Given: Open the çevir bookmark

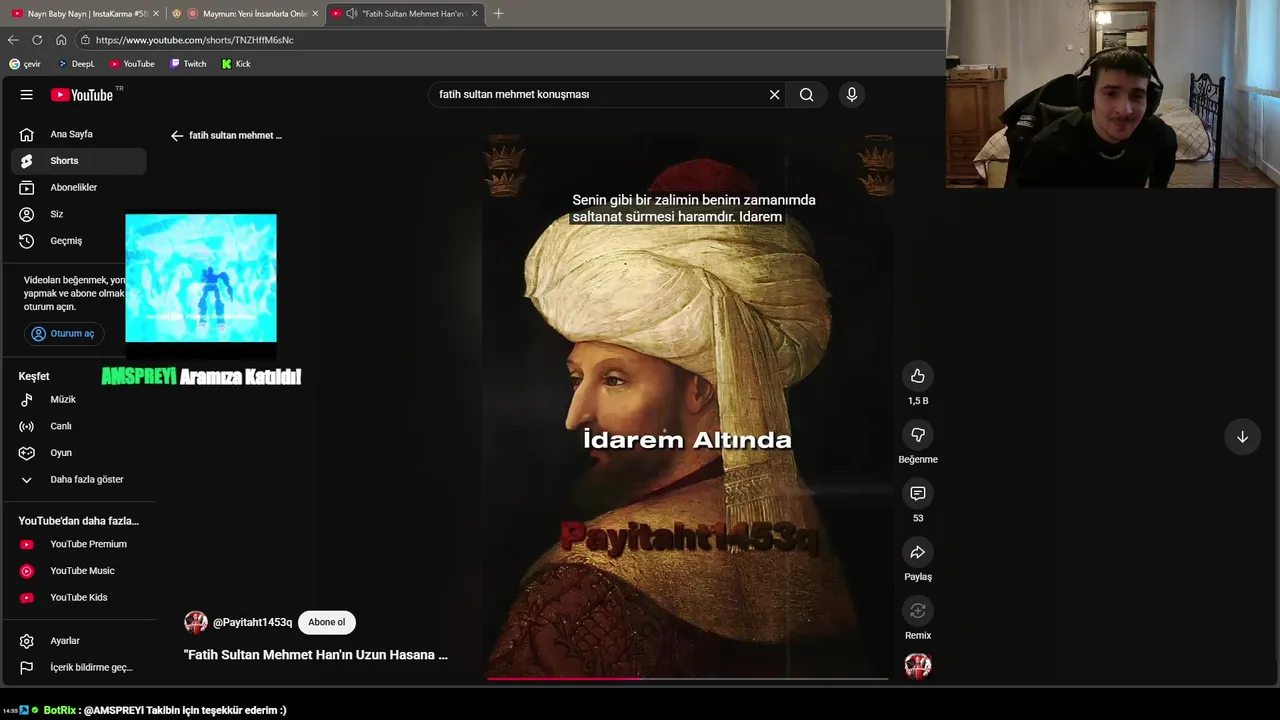Looking at the screenshot, I should coord(25,64).
